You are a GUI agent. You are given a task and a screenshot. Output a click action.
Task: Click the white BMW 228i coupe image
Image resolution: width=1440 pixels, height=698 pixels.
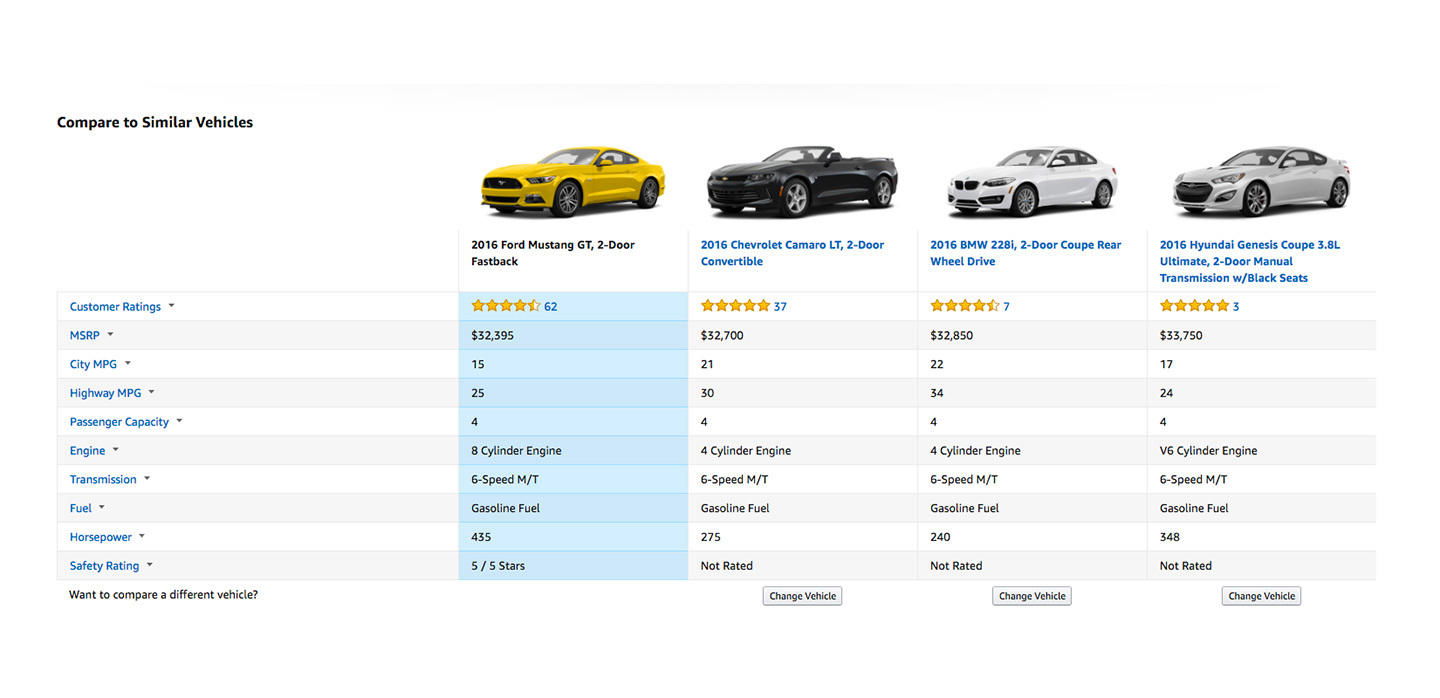(1032, 181)
